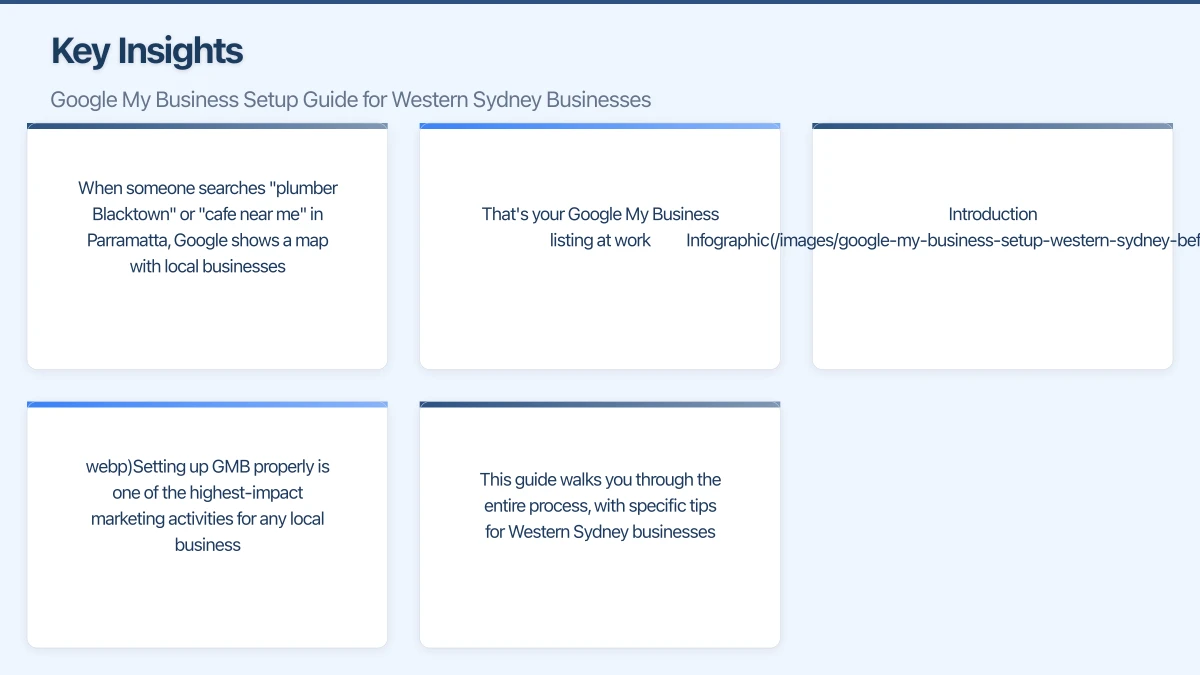1200x675 pixels.
Task: Click the blue accent bar on the GMB card
Action: click(x=207, y=404)
